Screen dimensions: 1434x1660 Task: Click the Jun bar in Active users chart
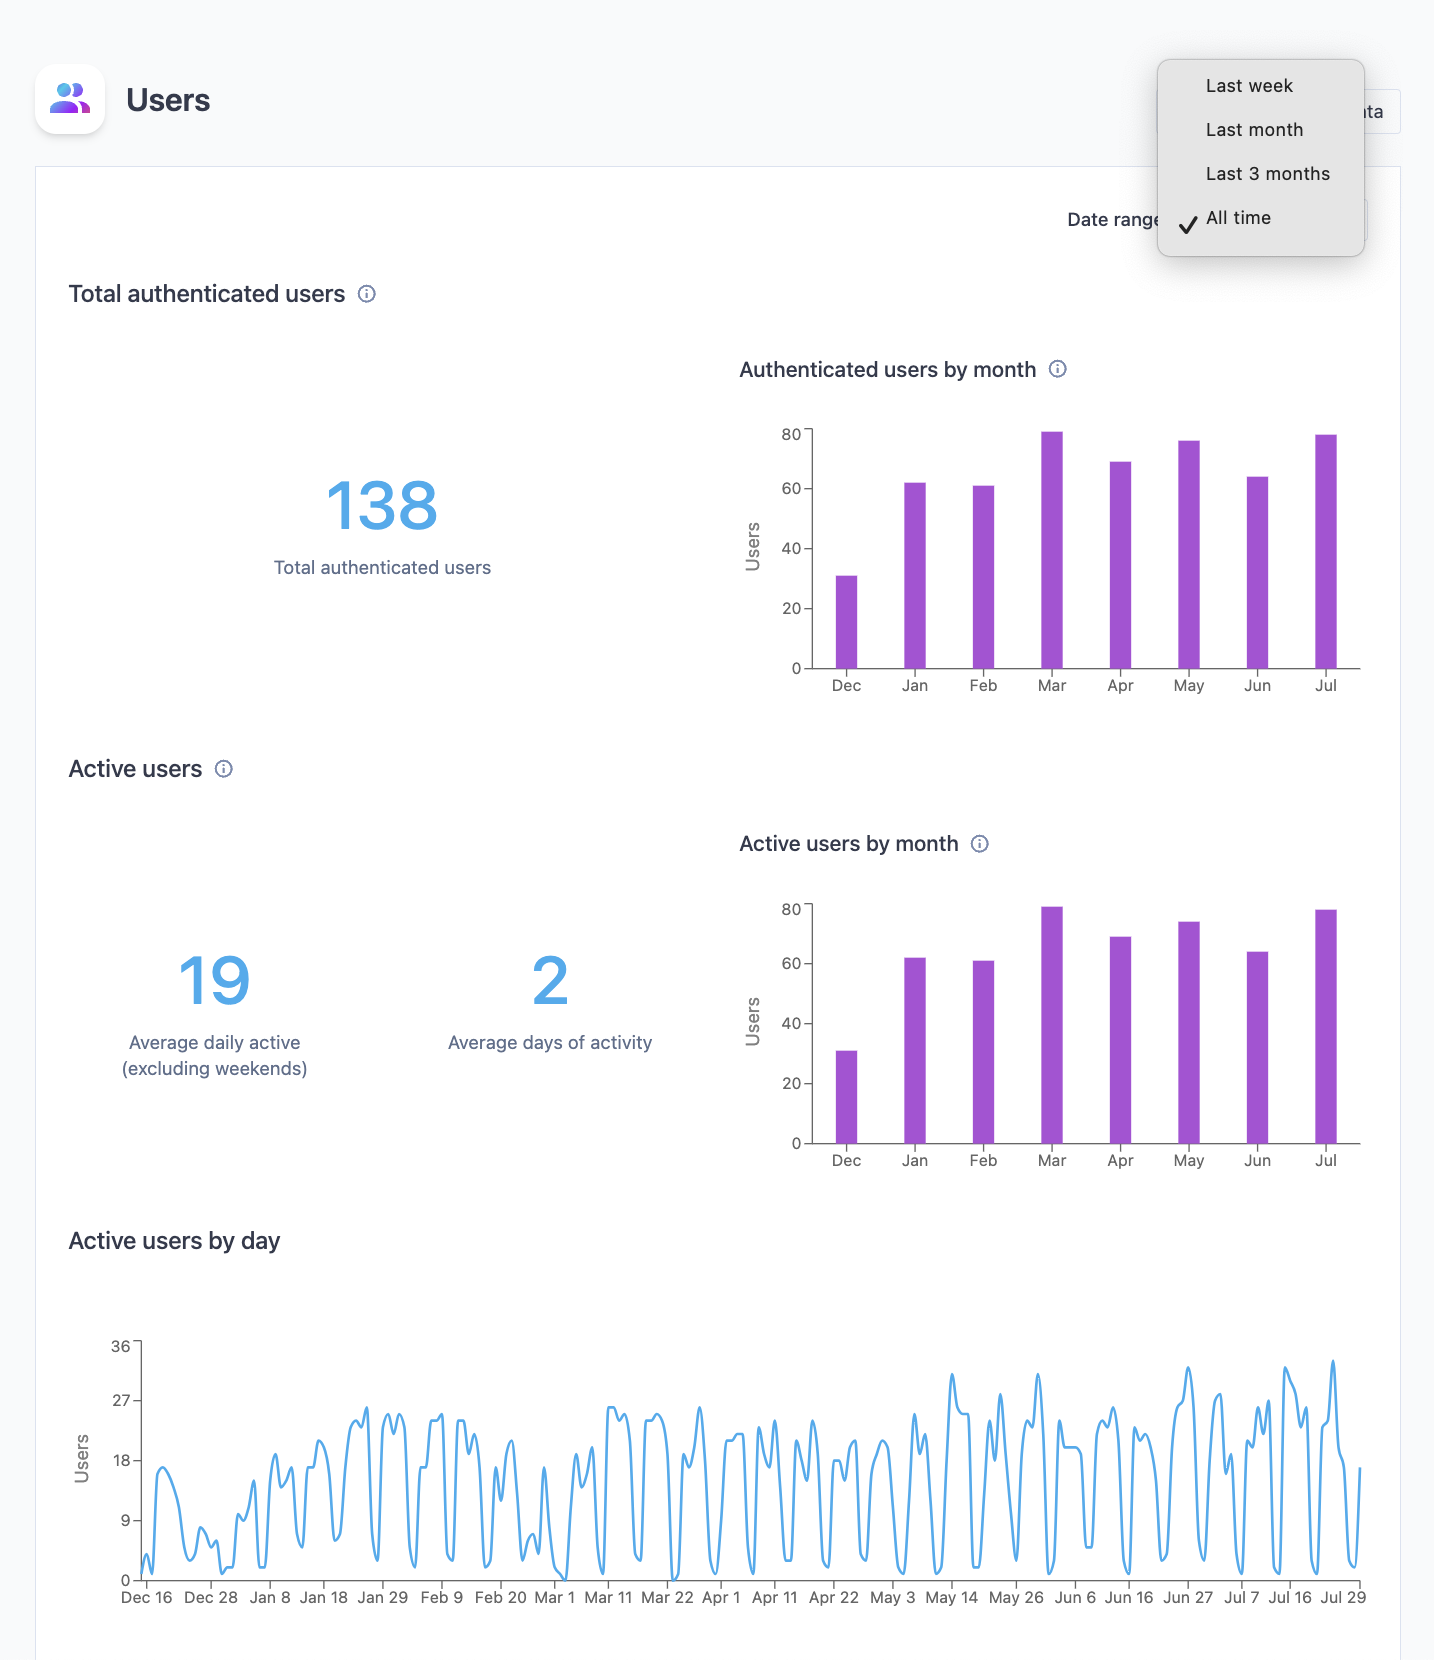point(1257,1047)
